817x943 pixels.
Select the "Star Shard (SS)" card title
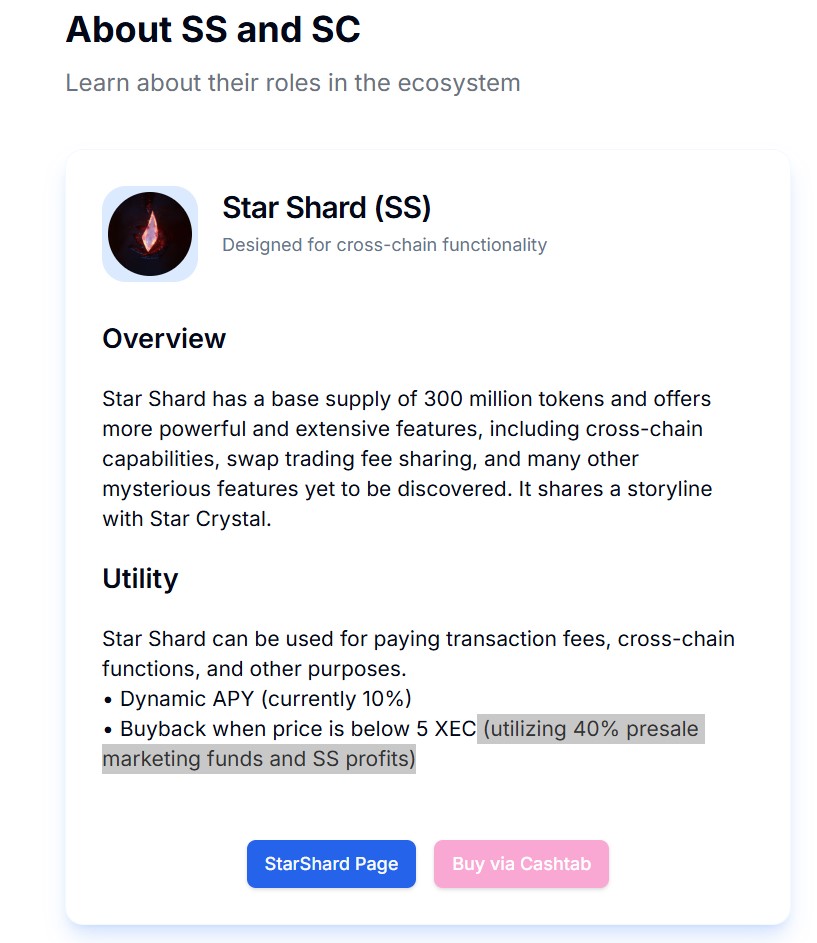(x=326, y=208)
